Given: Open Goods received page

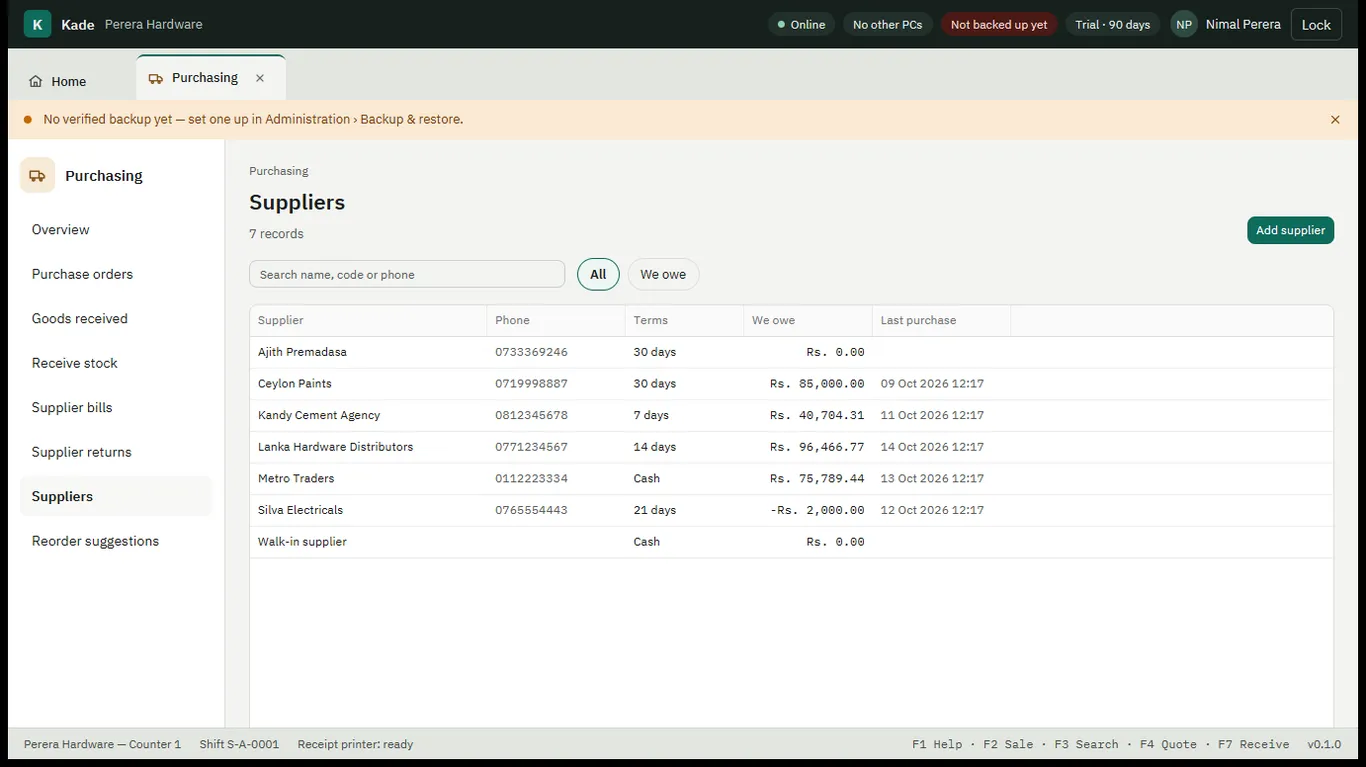Looking at the screenshot, I should (116, 319).
